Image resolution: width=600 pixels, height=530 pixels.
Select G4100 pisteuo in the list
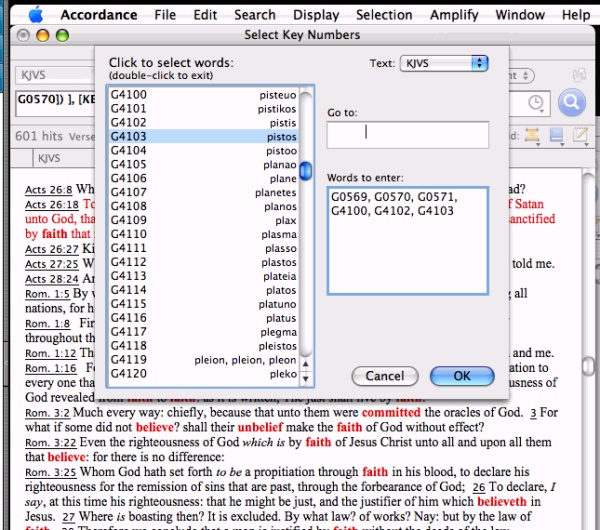(203, 95)
